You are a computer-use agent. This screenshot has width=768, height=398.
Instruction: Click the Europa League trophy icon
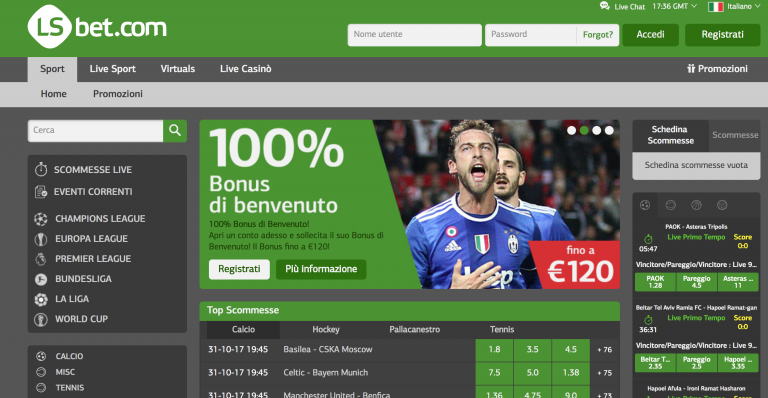[x=41, y=239]
